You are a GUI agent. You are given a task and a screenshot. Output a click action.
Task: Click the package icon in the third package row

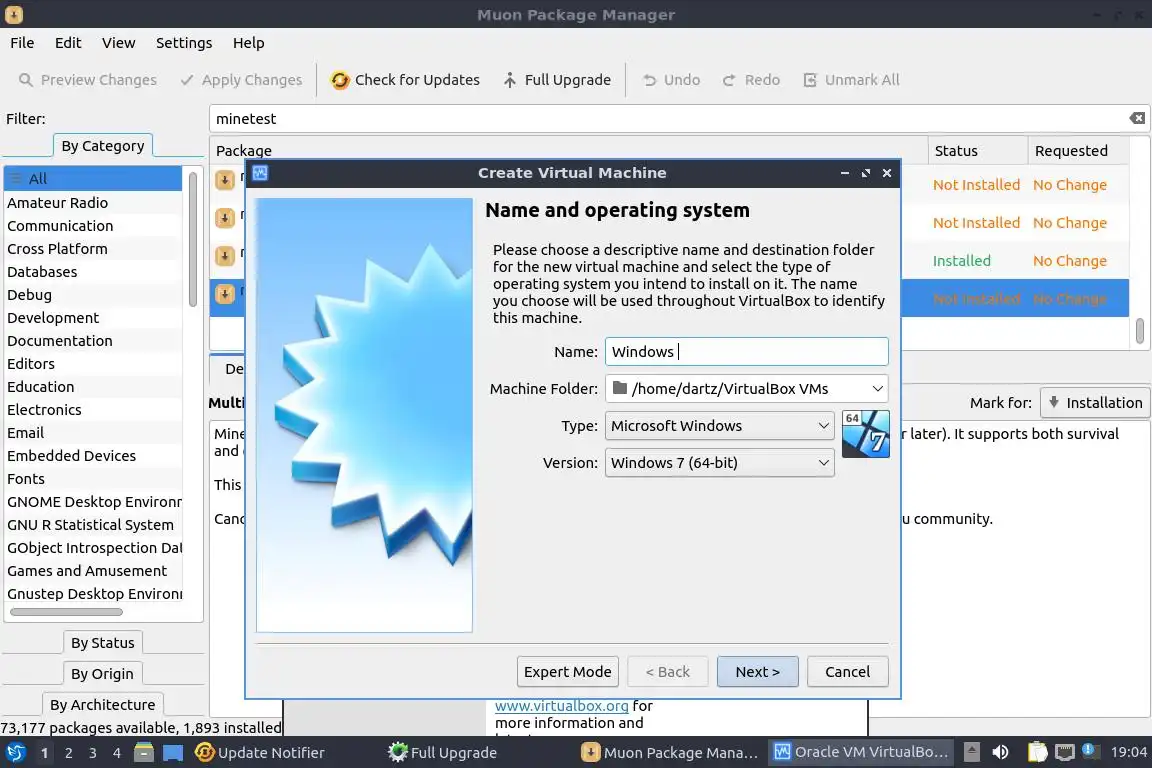(225, 256)
